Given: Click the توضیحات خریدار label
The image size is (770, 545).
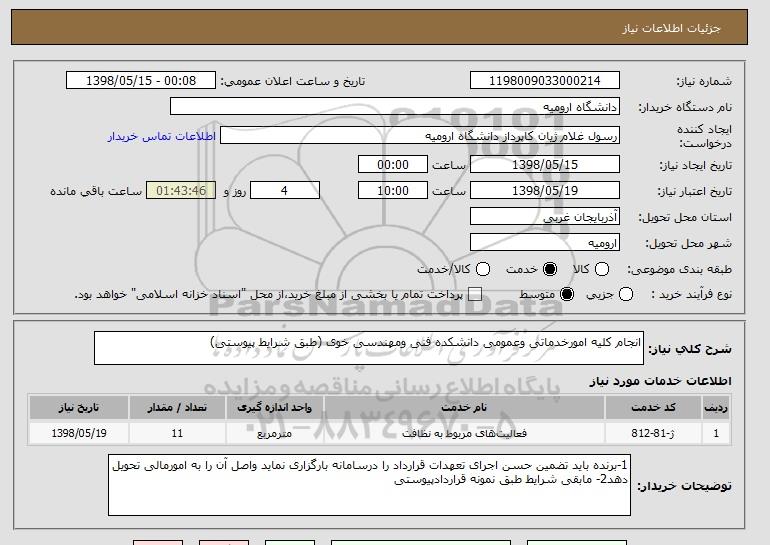Looking at the screenshot, I should pyautogui.click(x=684, y=486).
